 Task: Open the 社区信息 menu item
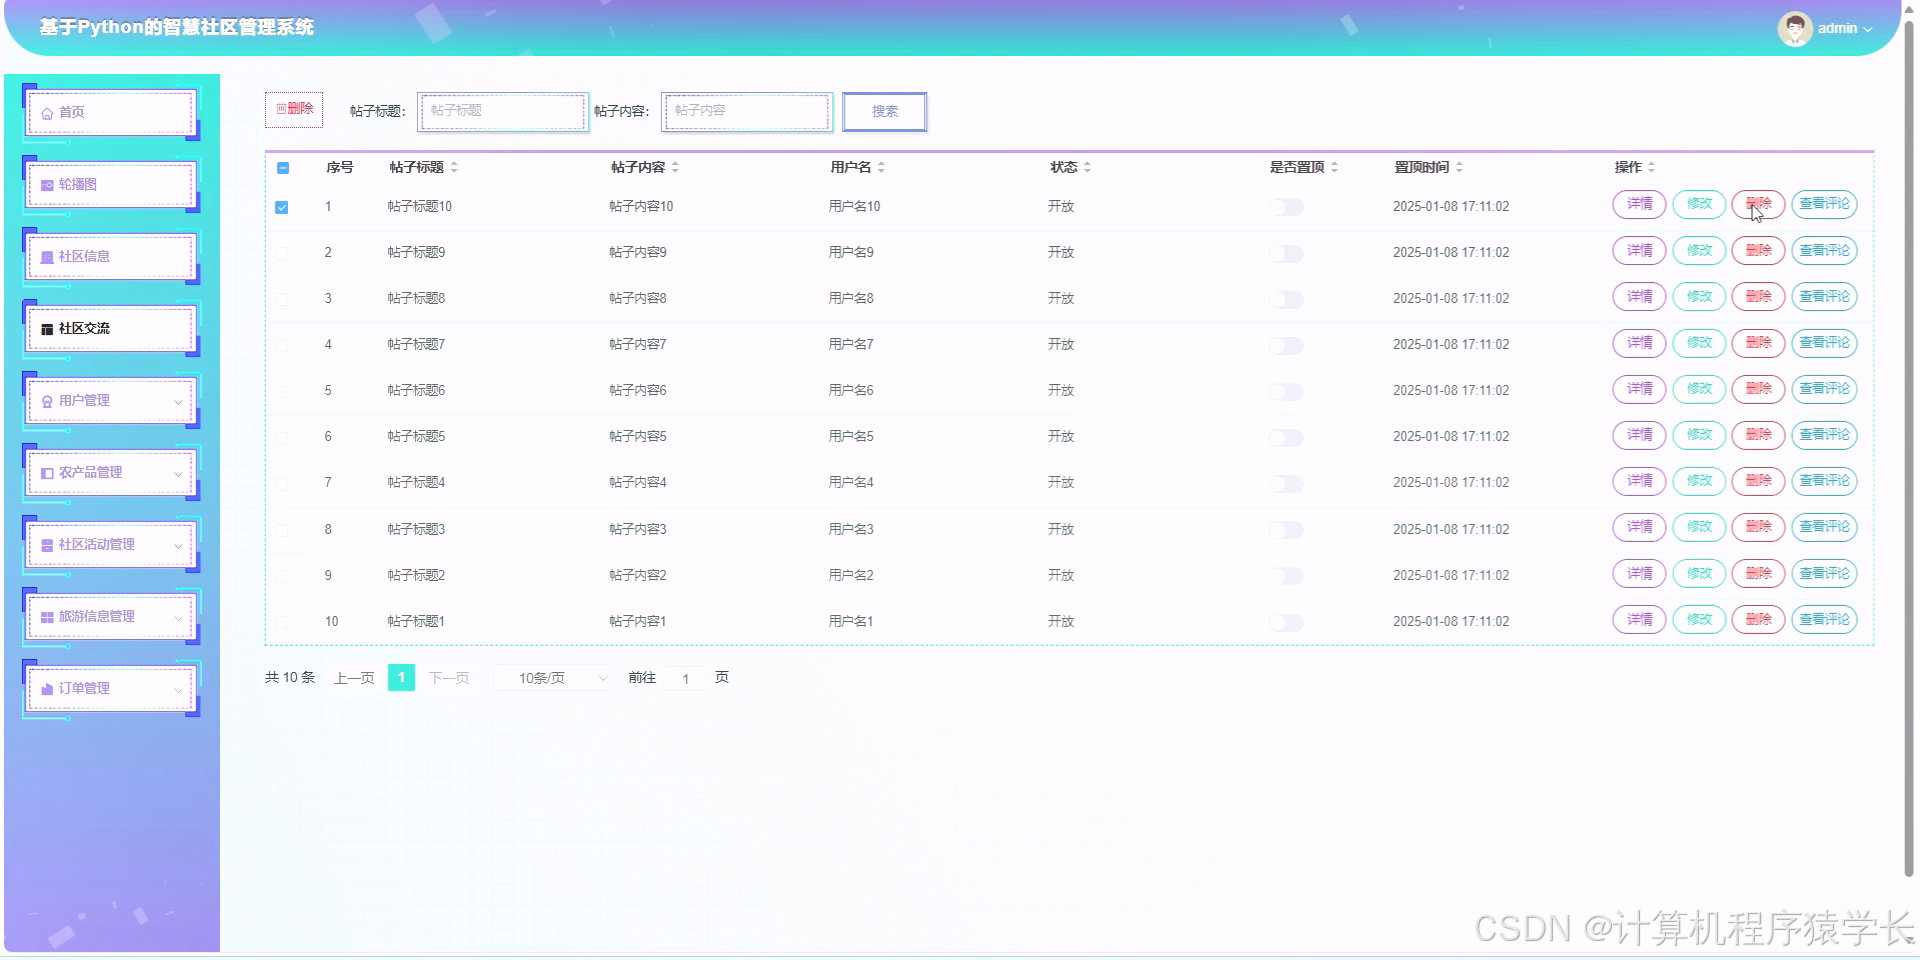[x=110, y=256]
